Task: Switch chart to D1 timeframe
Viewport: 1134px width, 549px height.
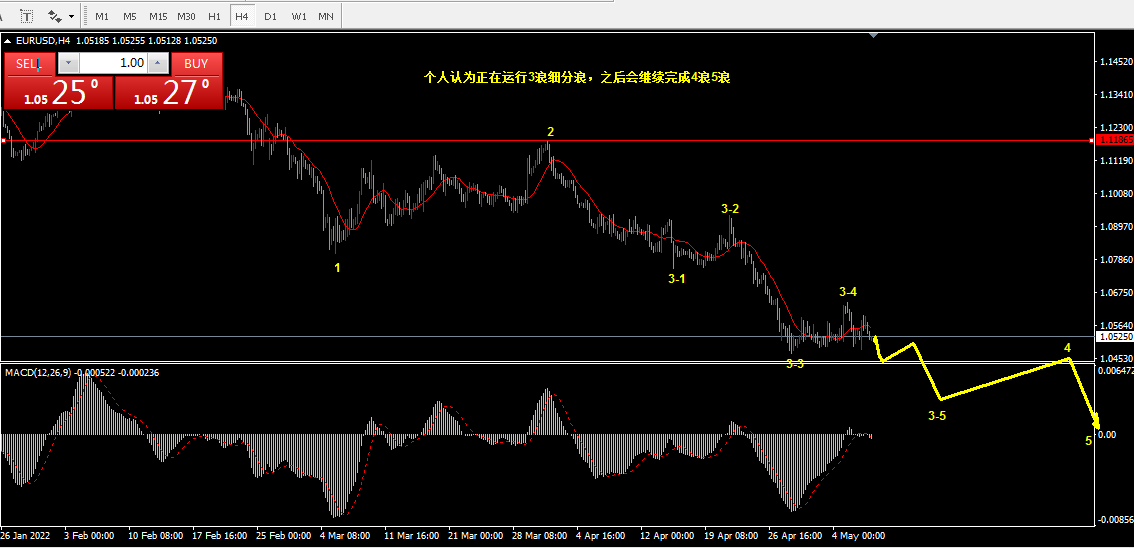Action: [270, 15]
